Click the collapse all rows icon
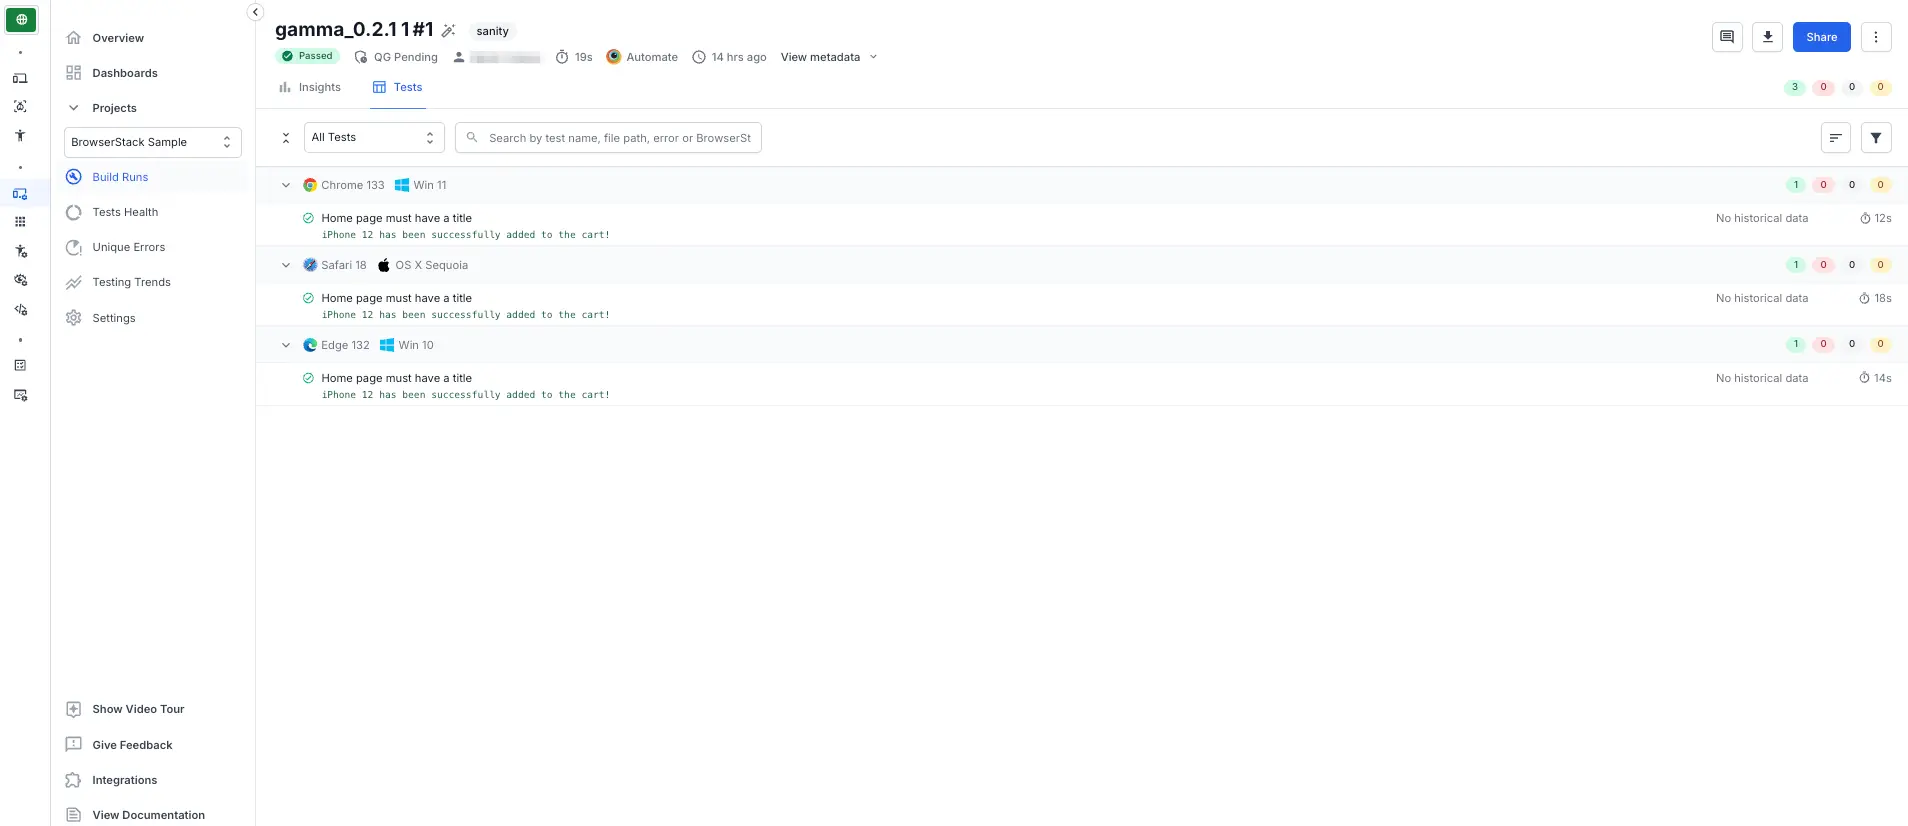The width and height of the screenshot is (1908, 826). pos(286,138)
